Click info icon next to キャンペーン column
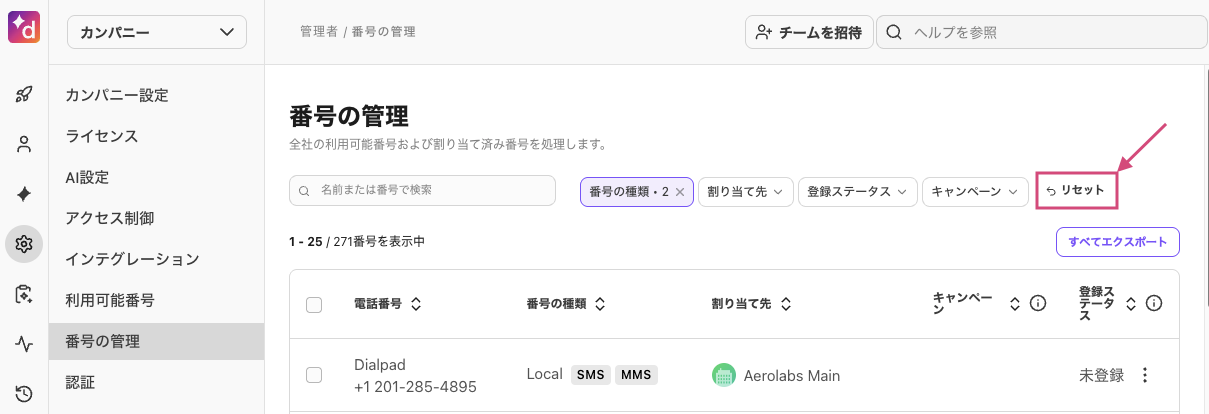 click(1038, 303)
